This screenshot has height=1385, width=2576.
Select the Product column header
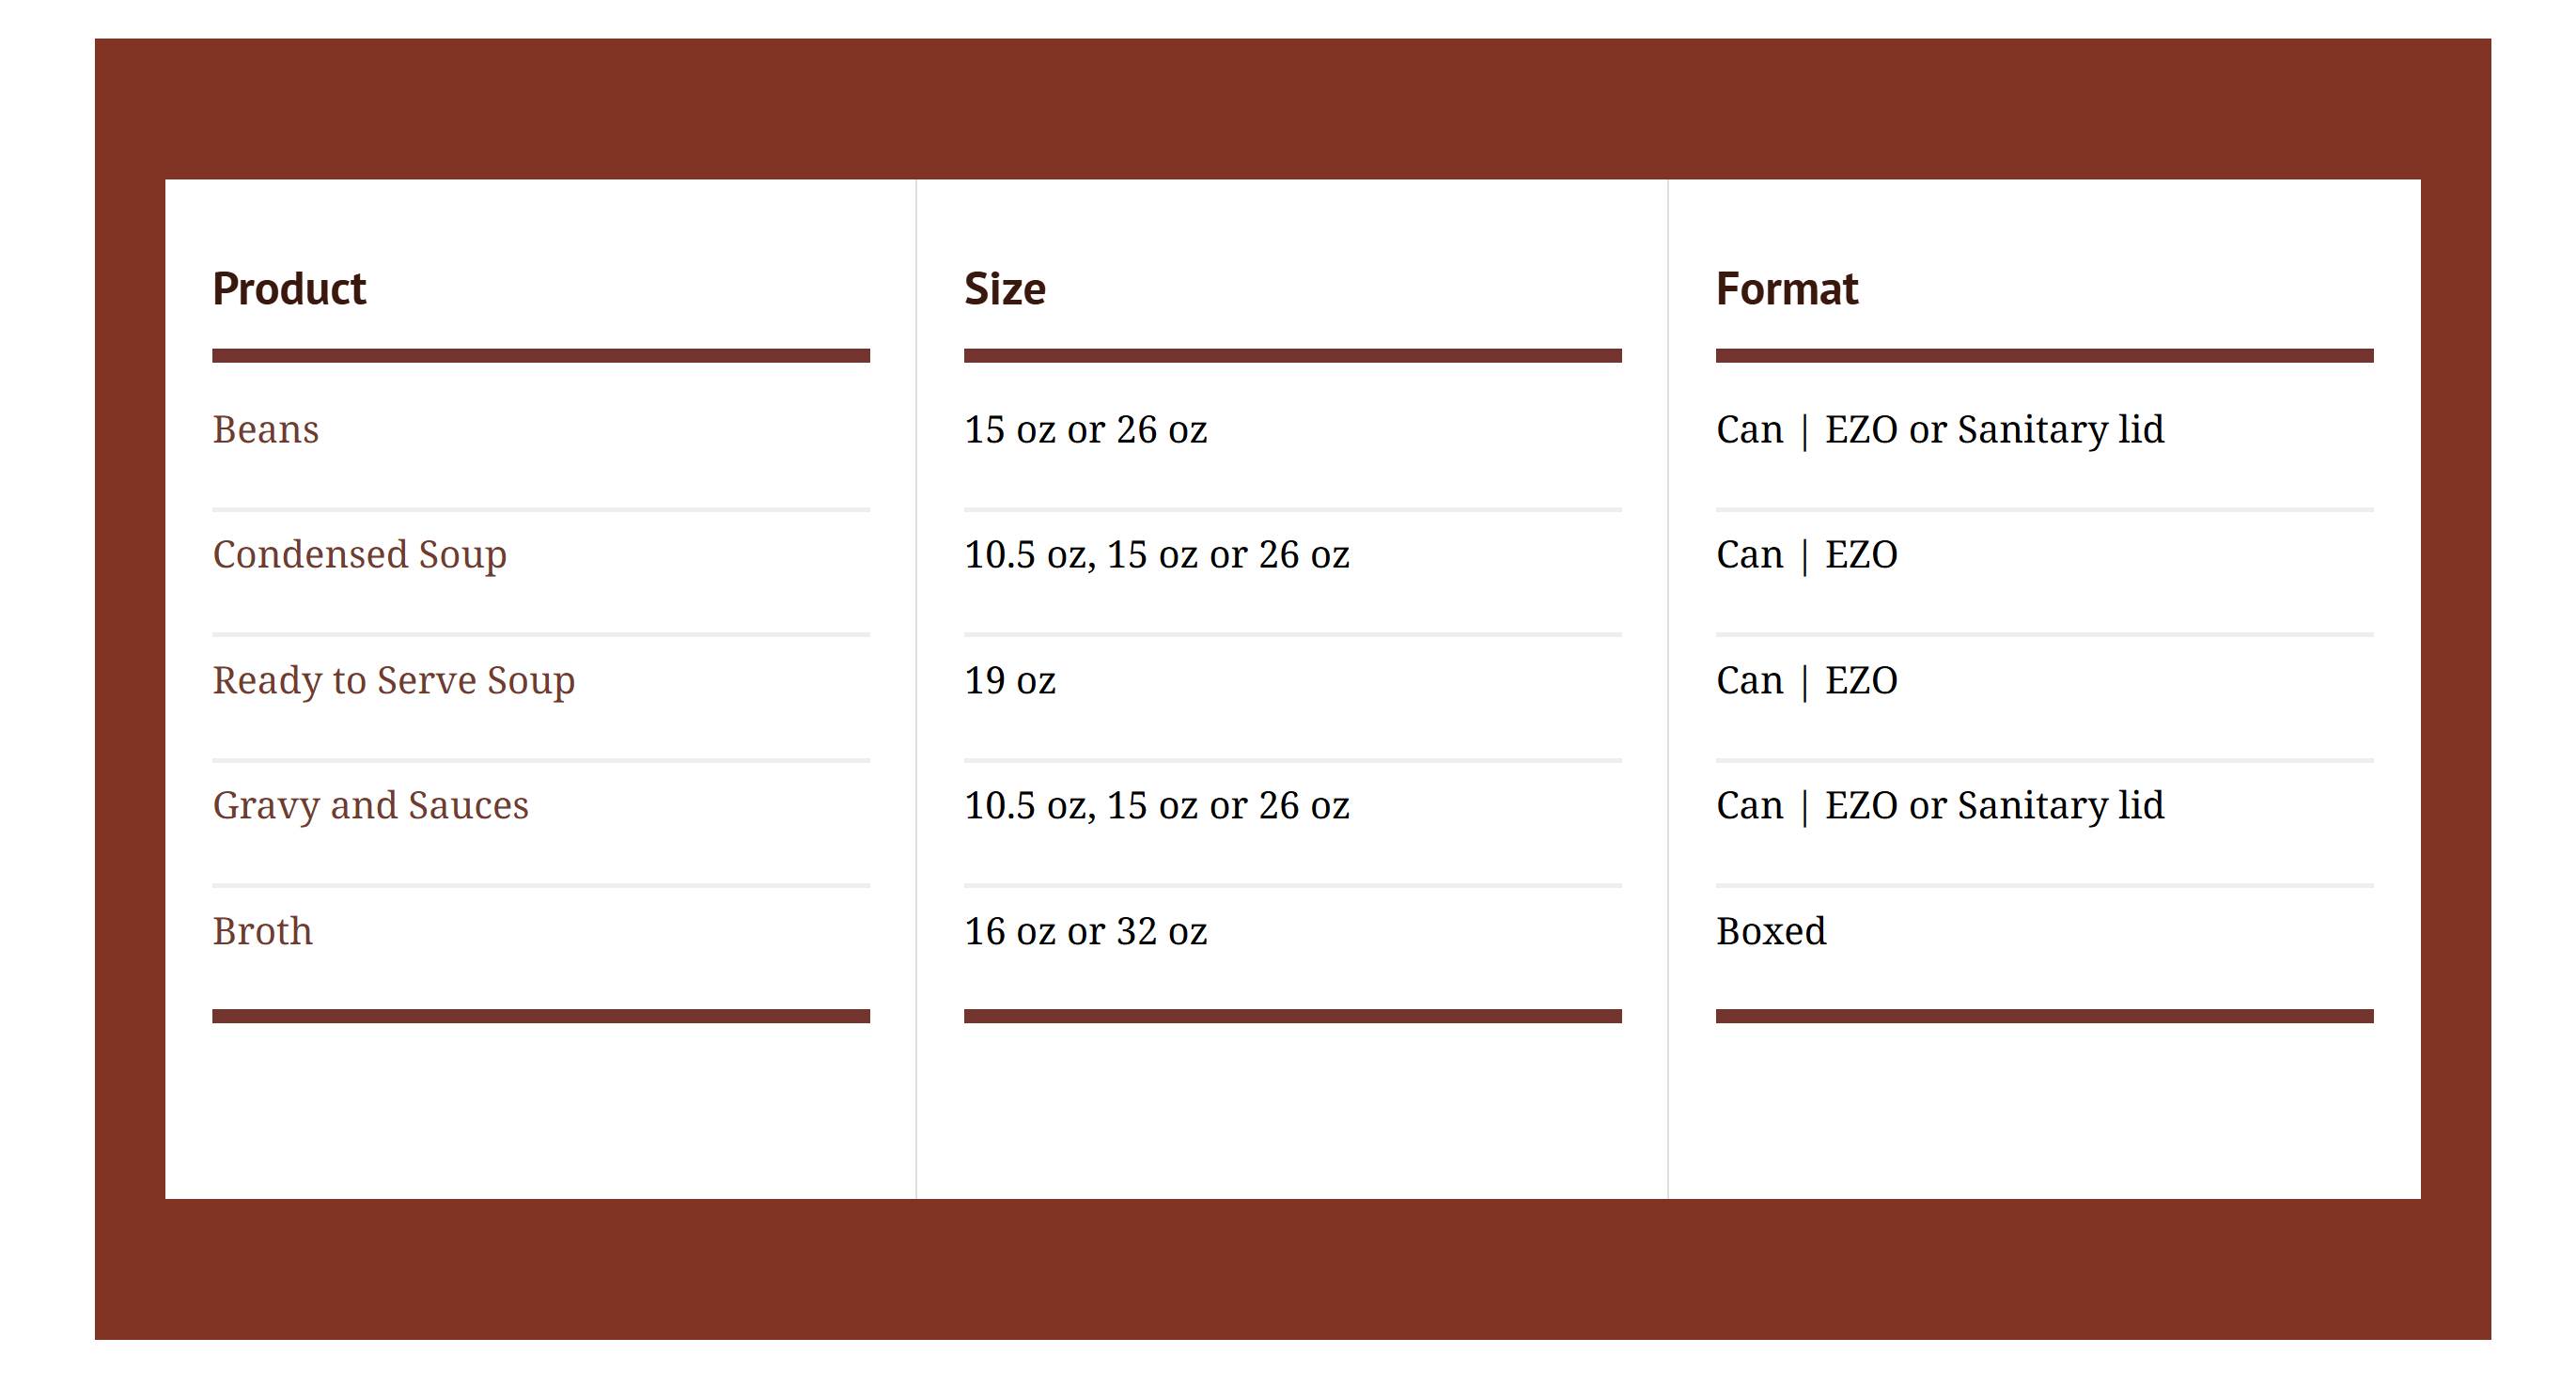click(289, 289)
